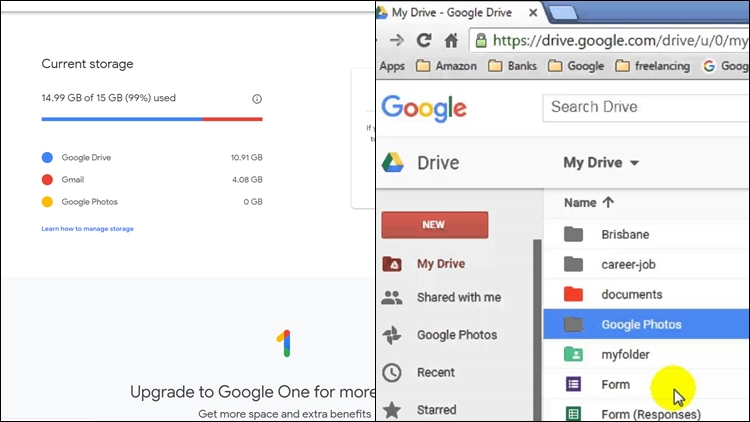Click the drive.google.com address bar URL
Image resolution: width=750 pixels, height=422 pixels.
[x=619, y=41]
